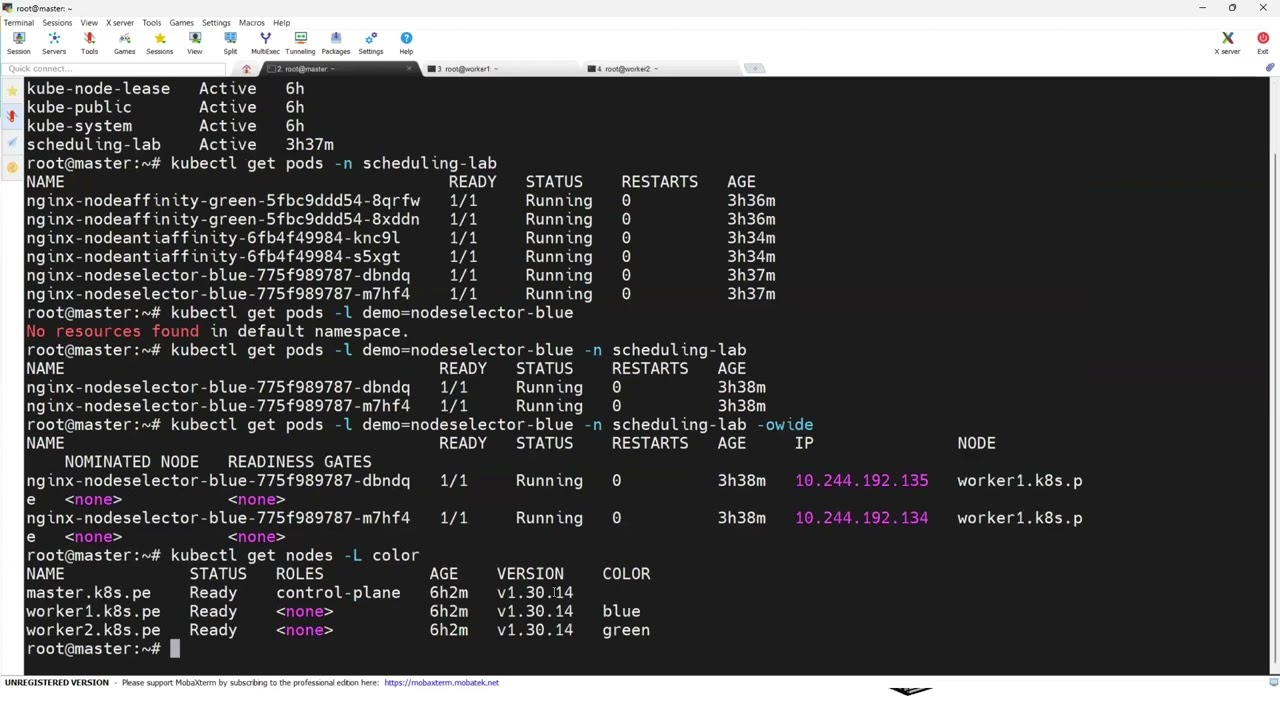
Task: Click the pod name nginx-nodeaffinity-green-5fbc9ddd54-8qrfw
Action: point(223,201)
